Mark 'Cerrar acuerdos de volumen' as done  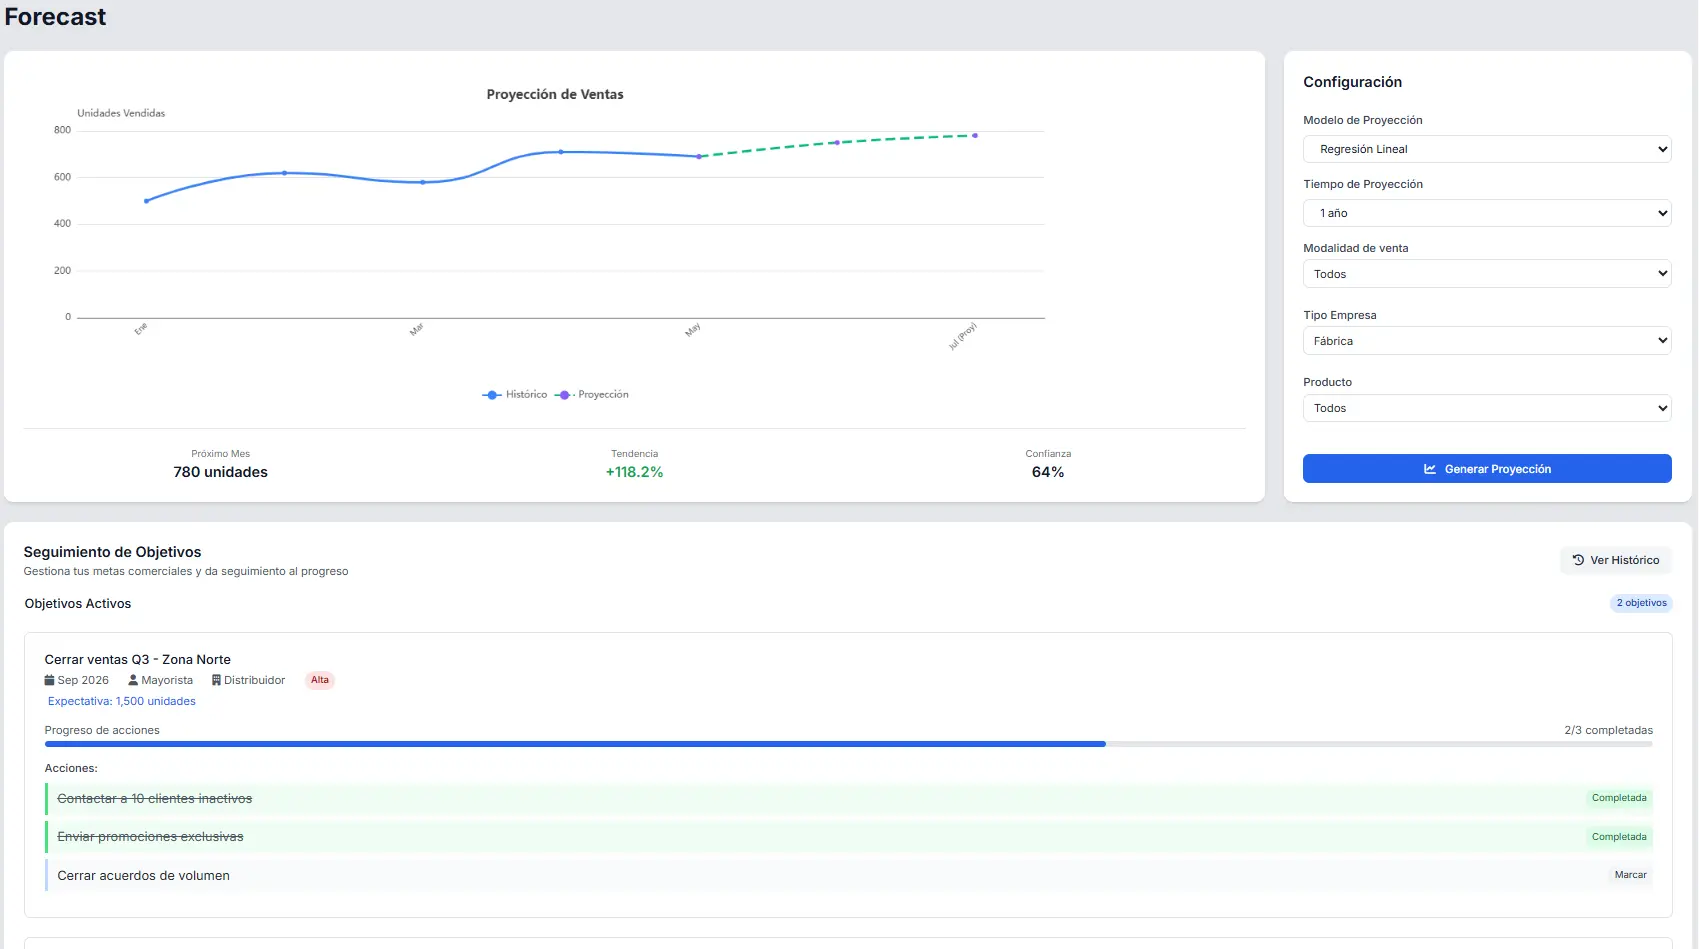(1629, 875)
